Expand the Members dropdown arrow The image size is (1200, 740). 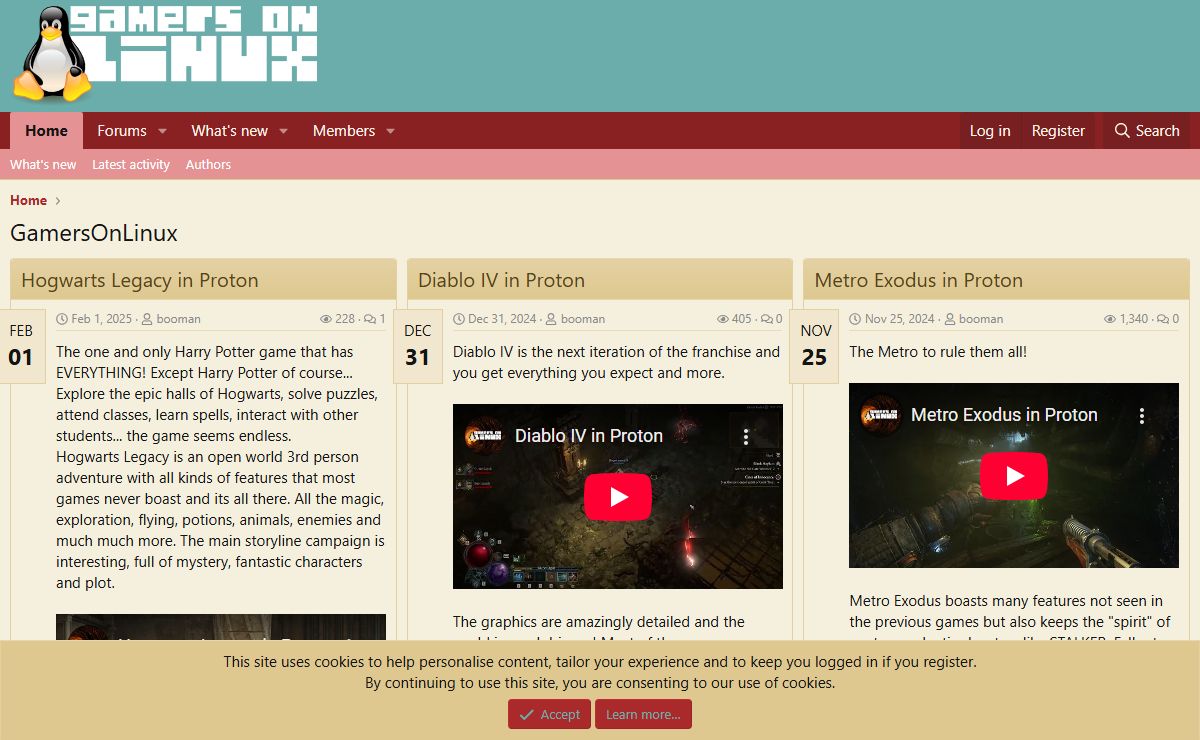[x=390, y=131]
